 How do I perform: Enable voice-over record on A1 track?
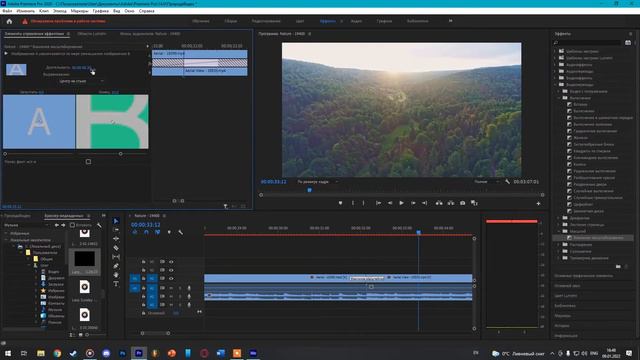click(189, 288)
